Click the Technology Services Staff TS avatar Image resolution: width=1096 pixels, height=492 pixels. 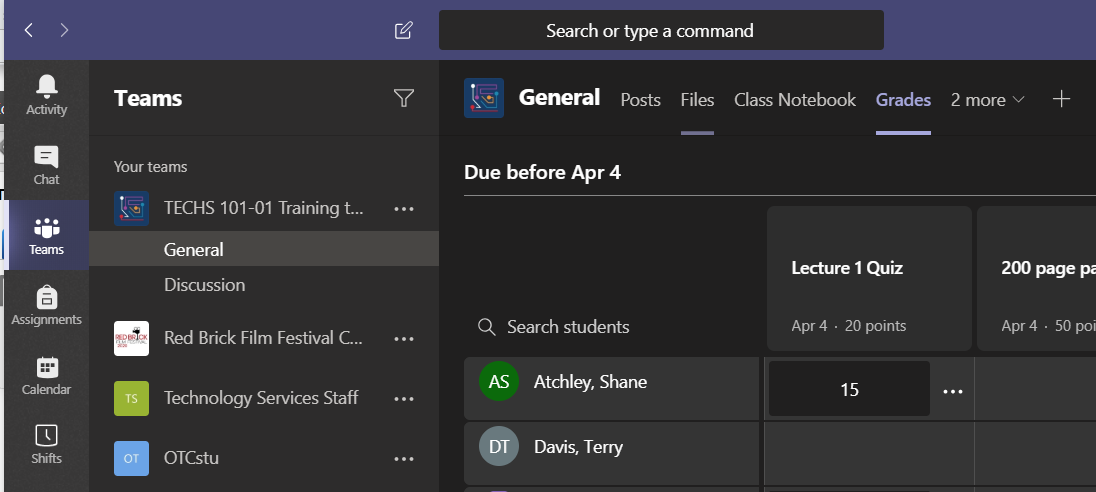tap(131, 398)
